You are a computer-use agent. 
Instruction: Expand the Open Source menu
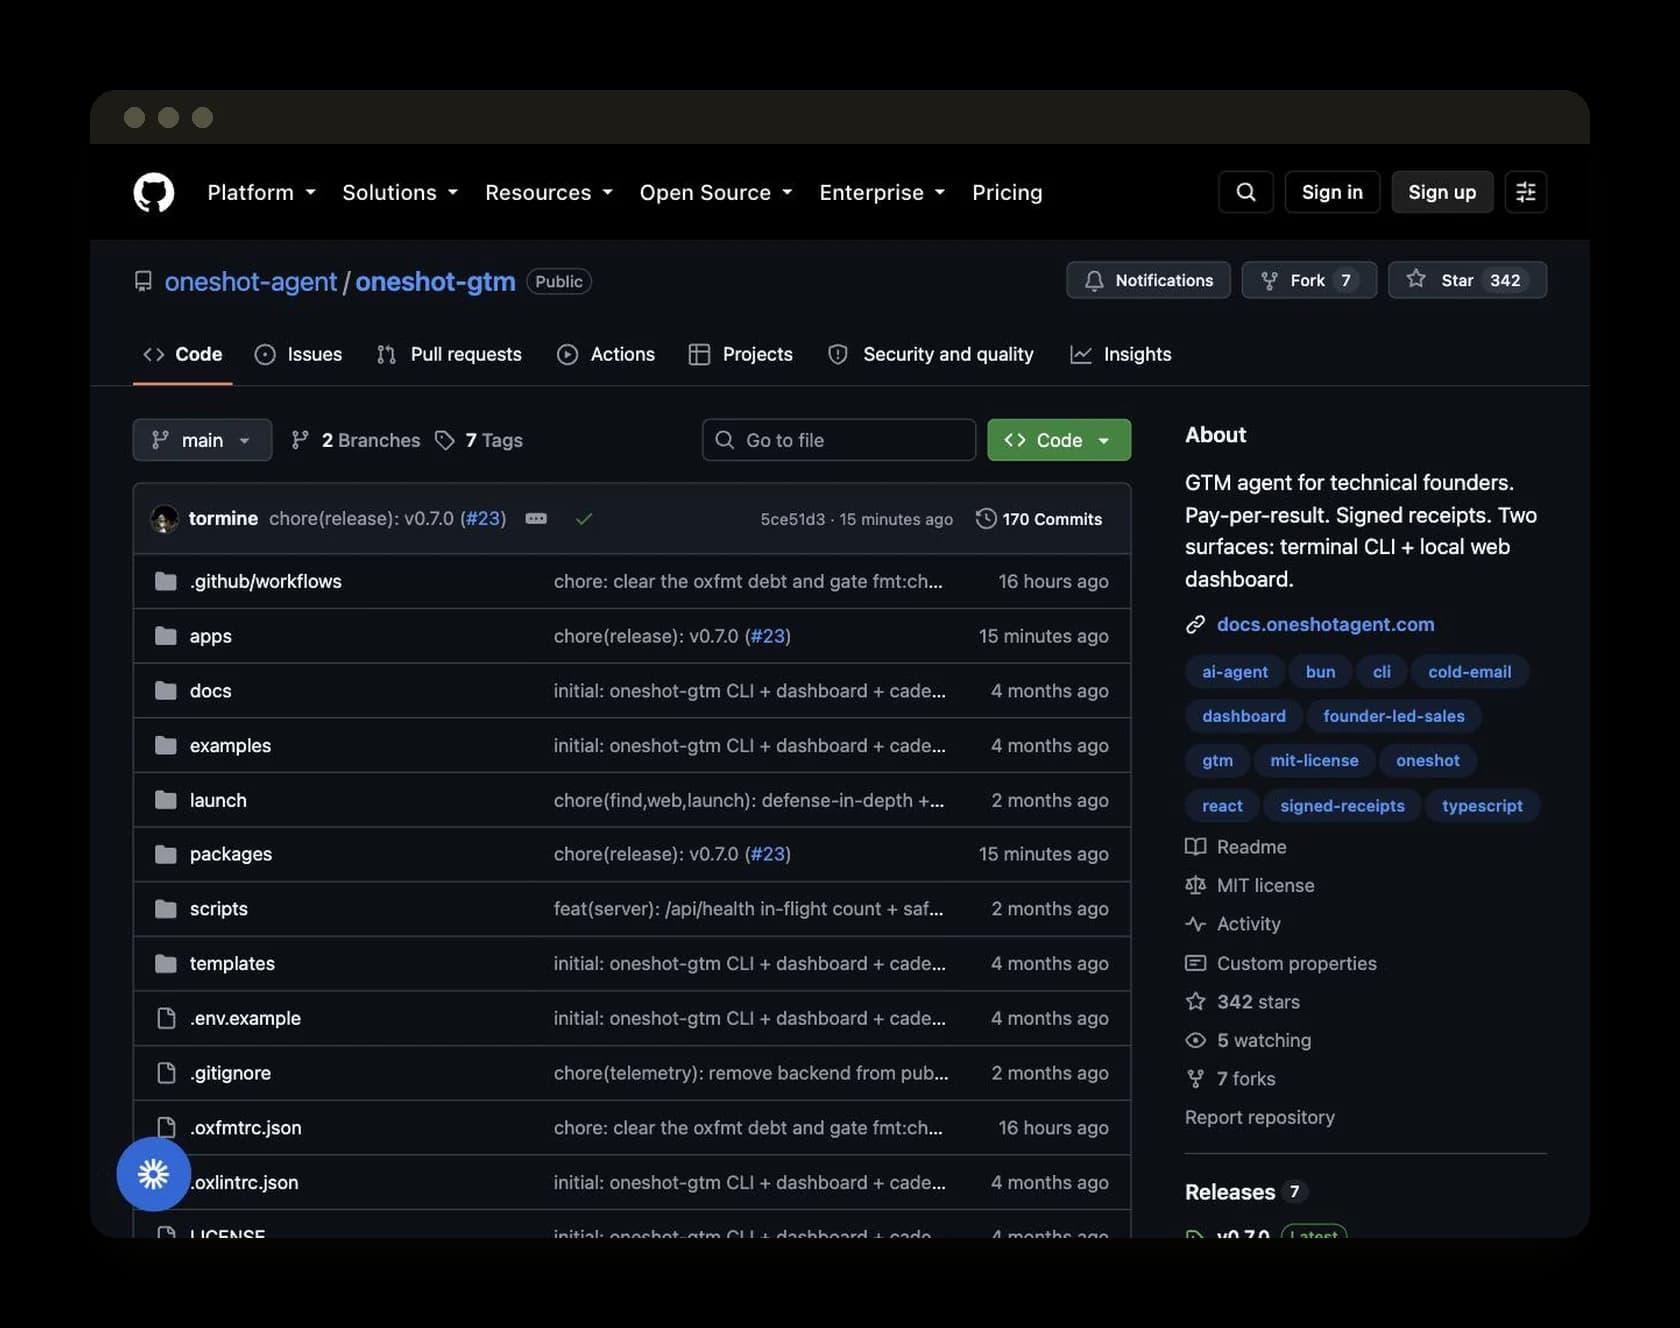coord(716,192)
